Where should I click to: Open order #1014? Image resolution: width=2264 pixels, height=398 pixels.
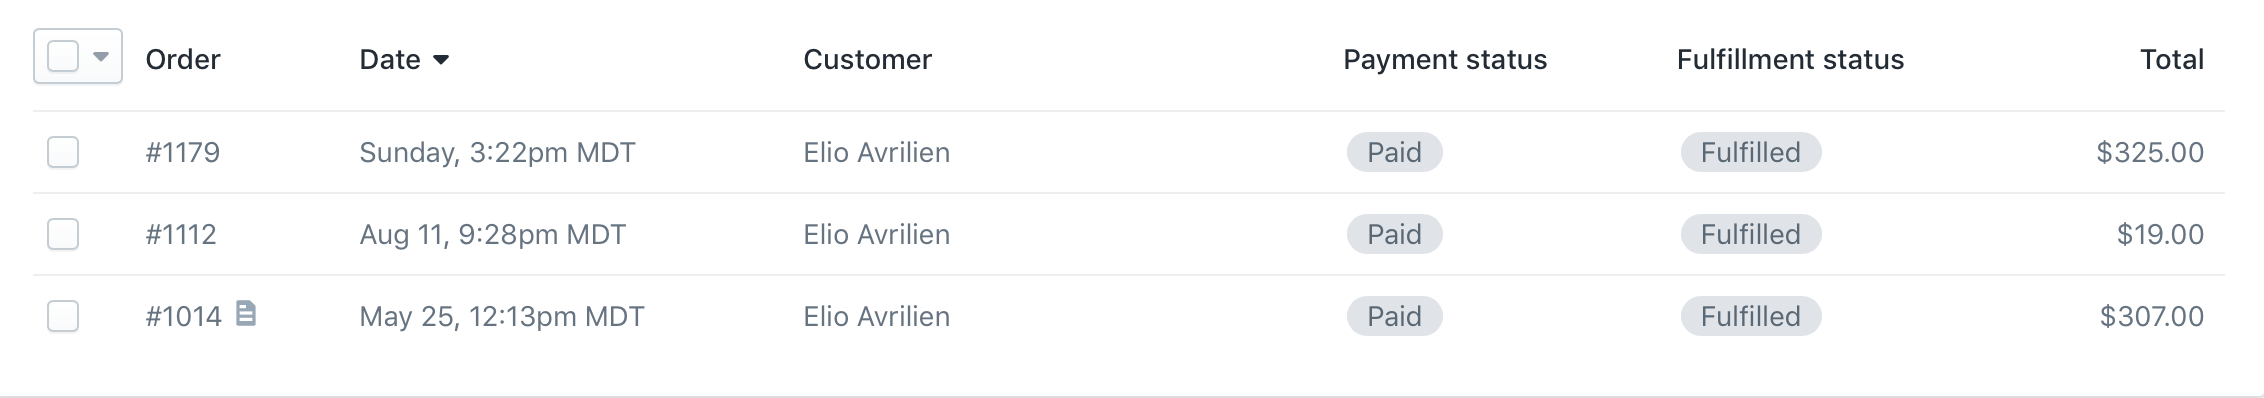[x=184, y=316]
